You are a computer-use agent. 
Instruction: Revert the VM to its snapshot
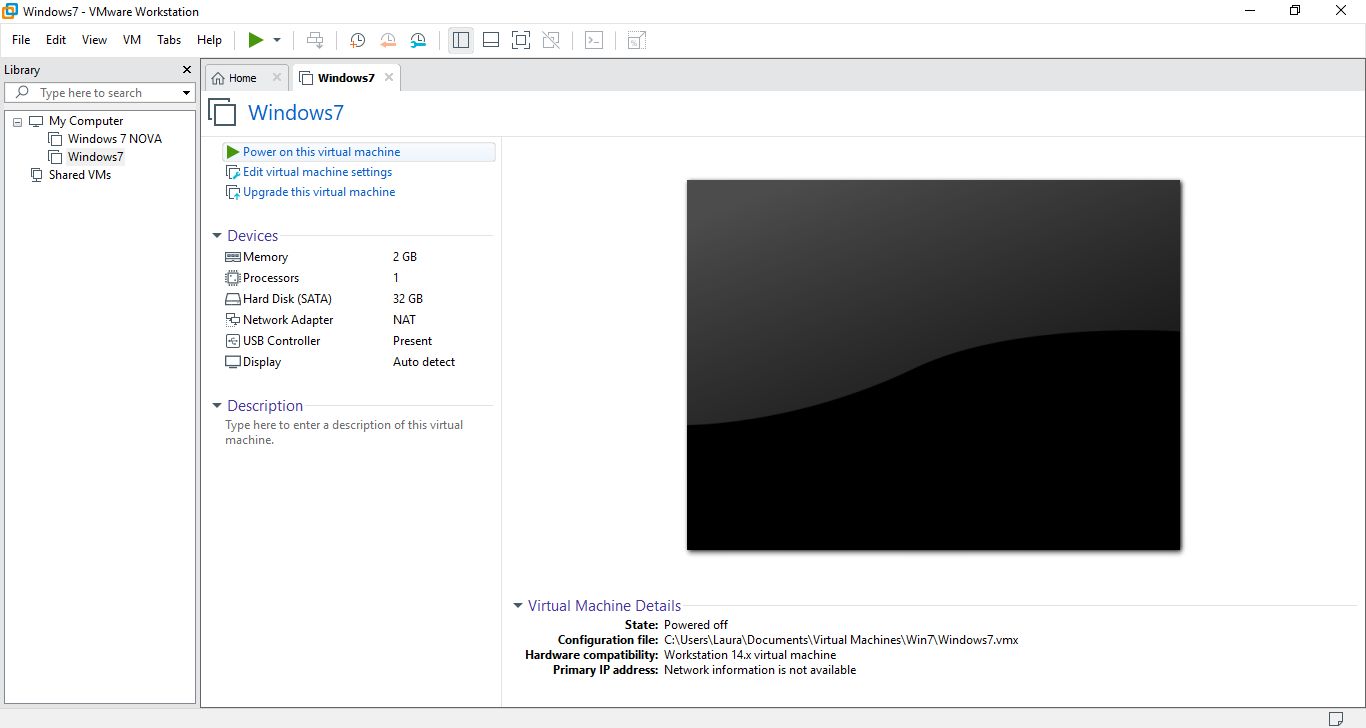point(388,40)
